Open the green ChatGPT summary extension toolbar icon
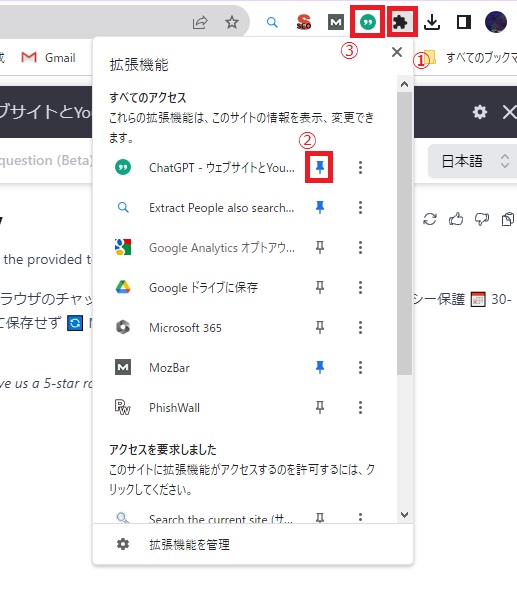This screenshot has height=604, width=517. tap(368, 22)
